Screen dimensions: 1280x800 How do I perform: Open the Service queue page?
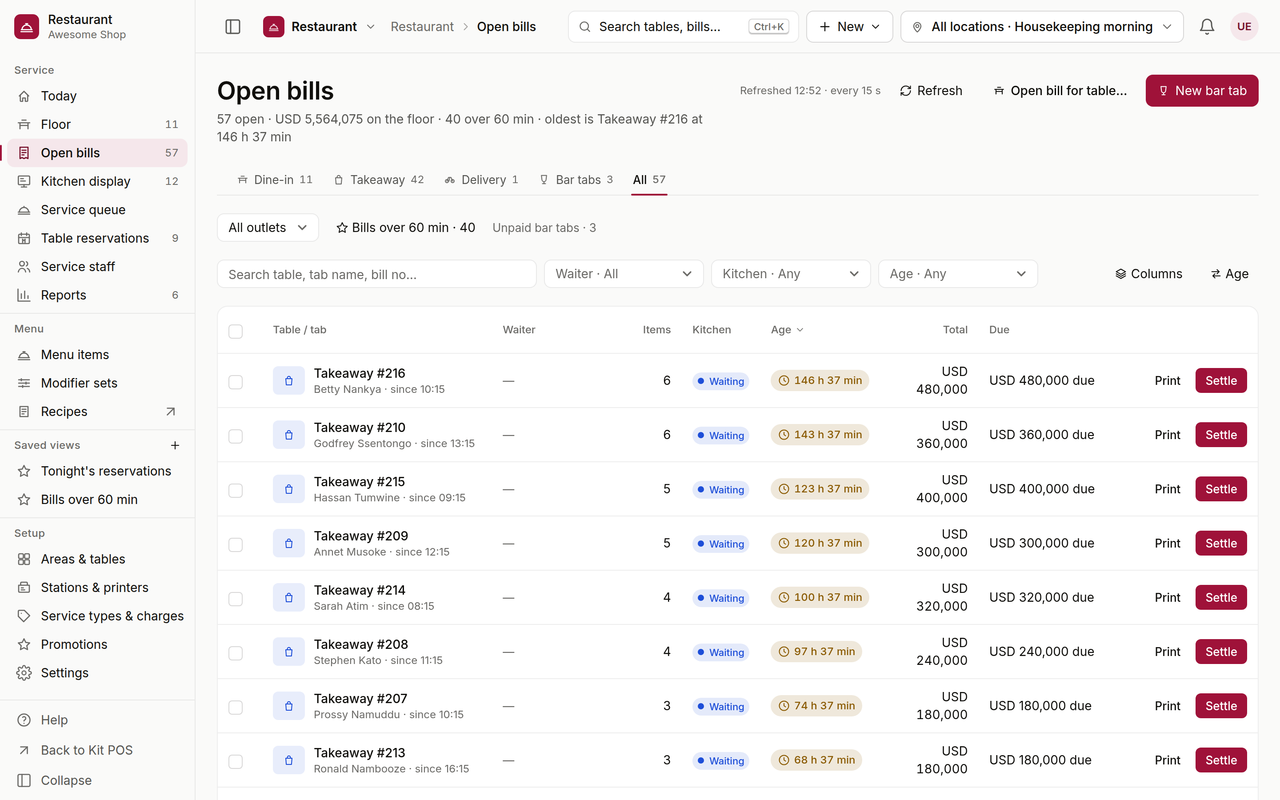click(97, 210)
